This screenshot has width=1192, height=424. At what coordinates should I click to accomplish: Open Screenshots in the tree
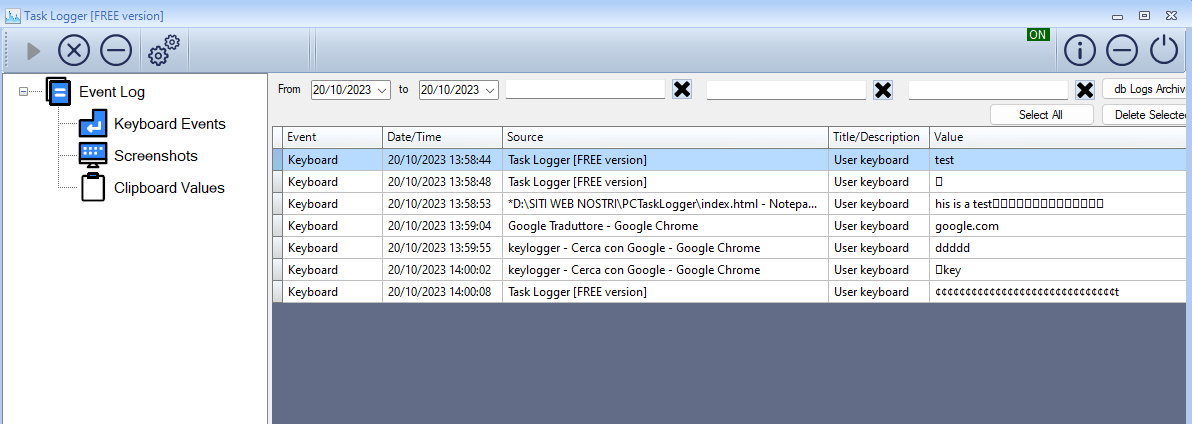(x=155, y=156)
